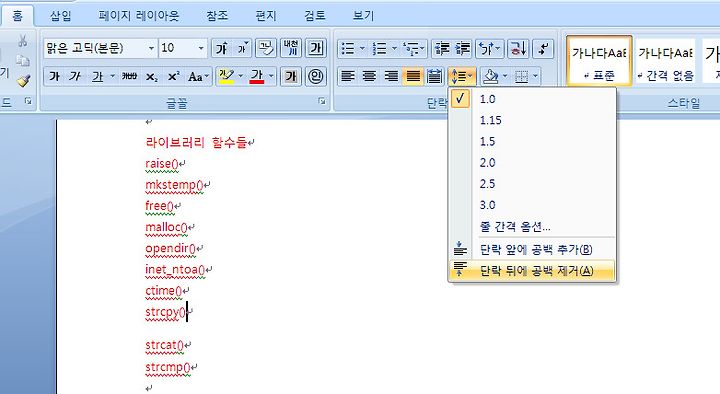Click the Sort icon
Screen dimensions: 720x394
pos(518,48)
